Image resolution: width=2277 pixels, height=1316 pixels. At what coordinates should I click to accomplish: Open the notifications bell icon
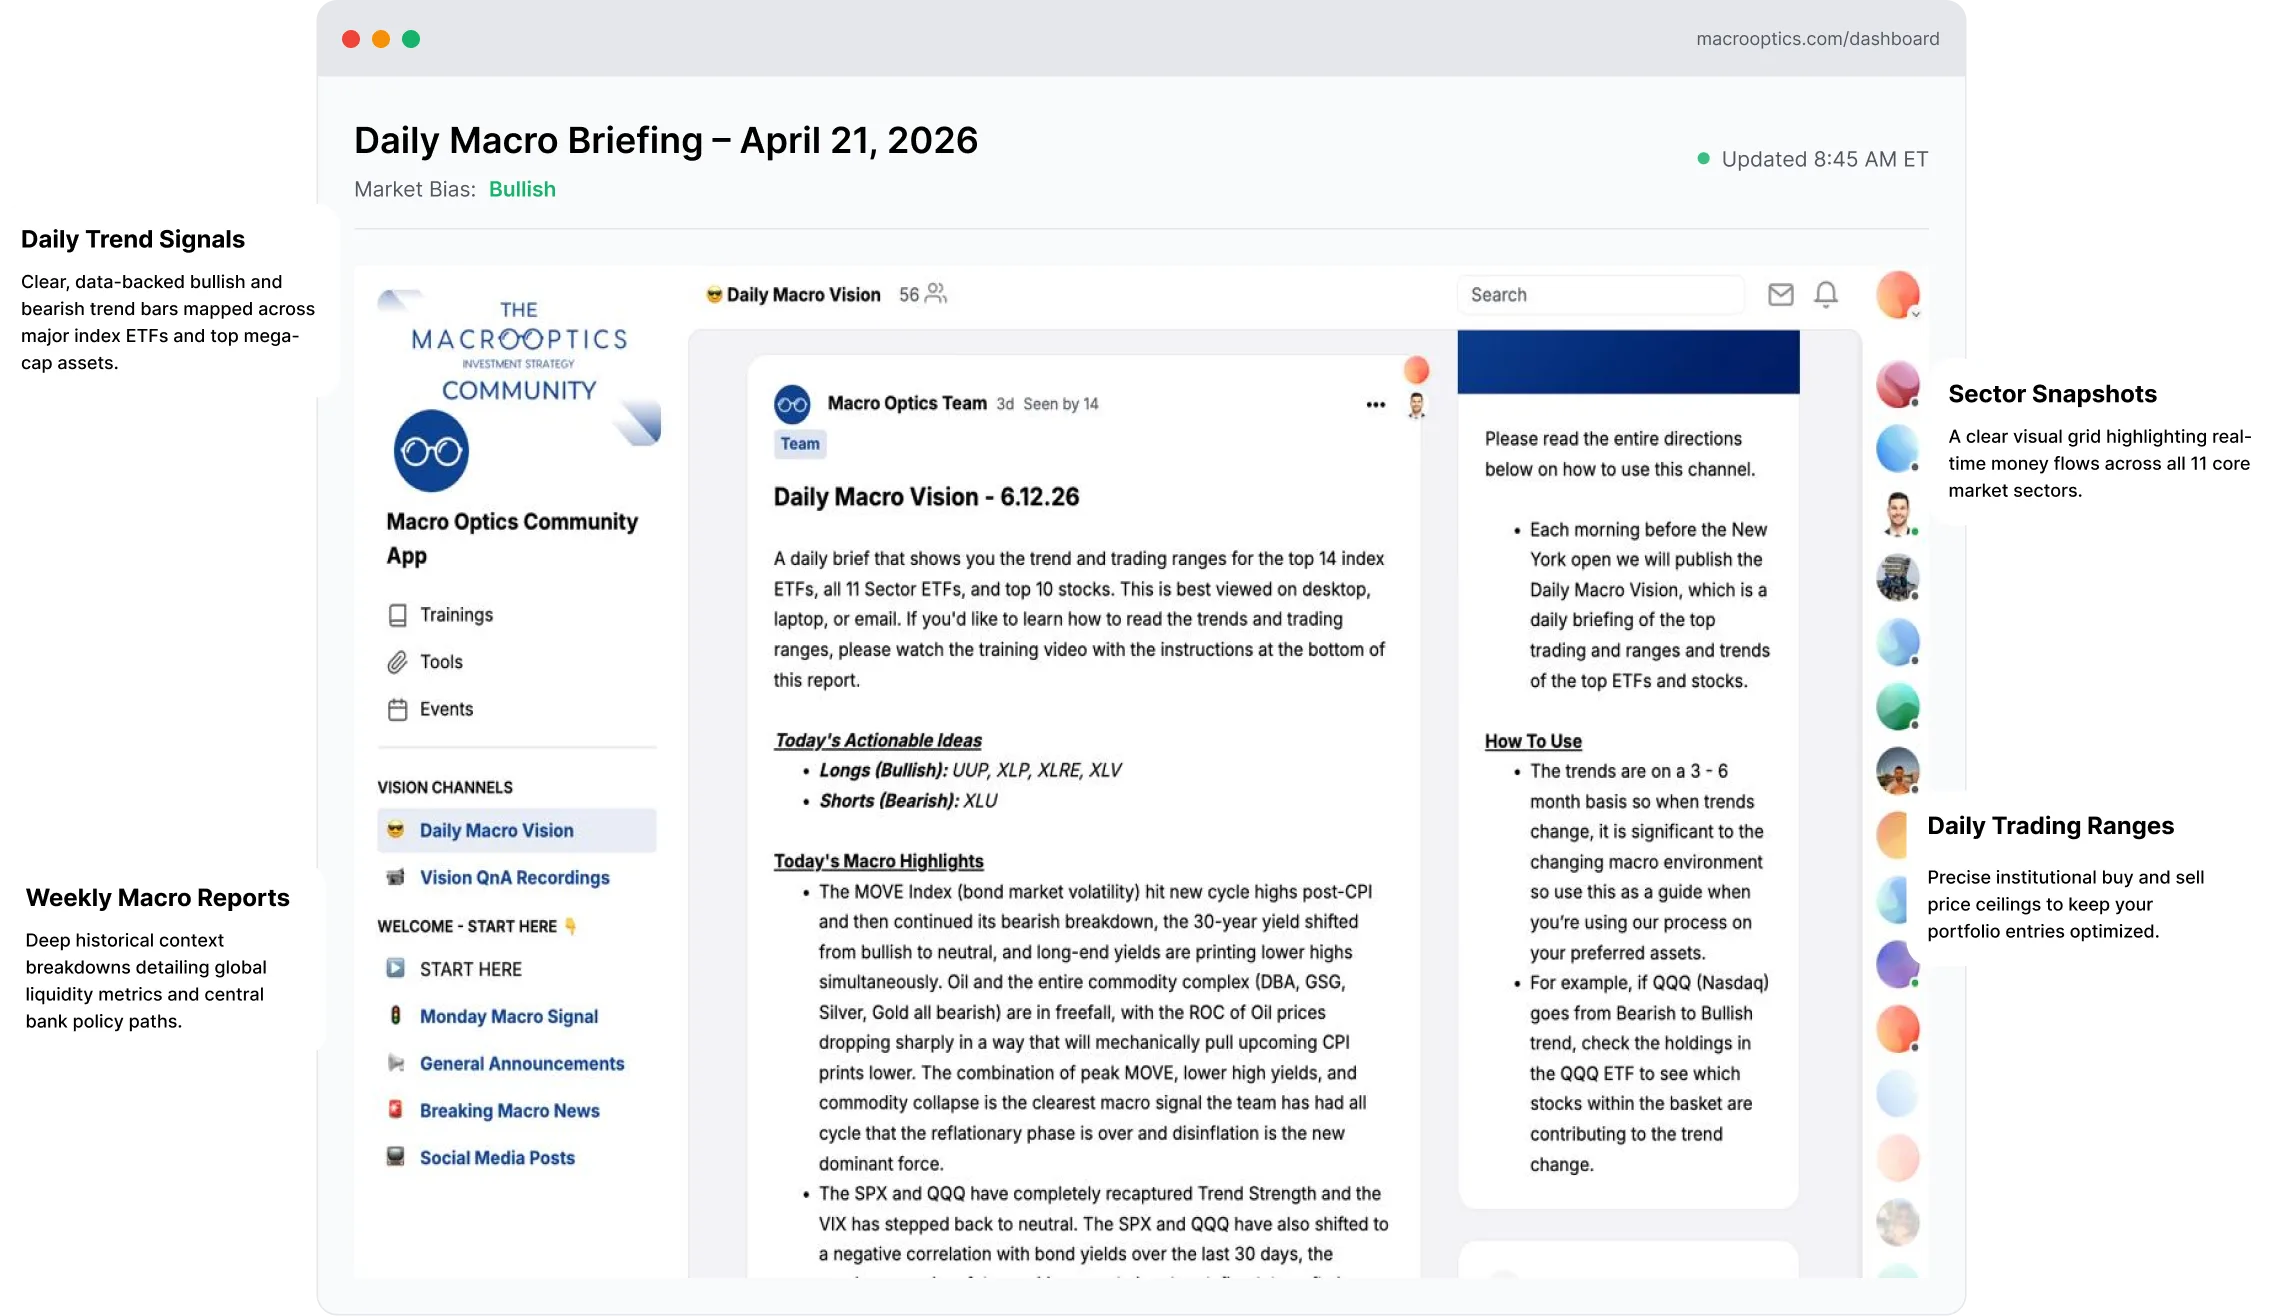[1826, 294]
